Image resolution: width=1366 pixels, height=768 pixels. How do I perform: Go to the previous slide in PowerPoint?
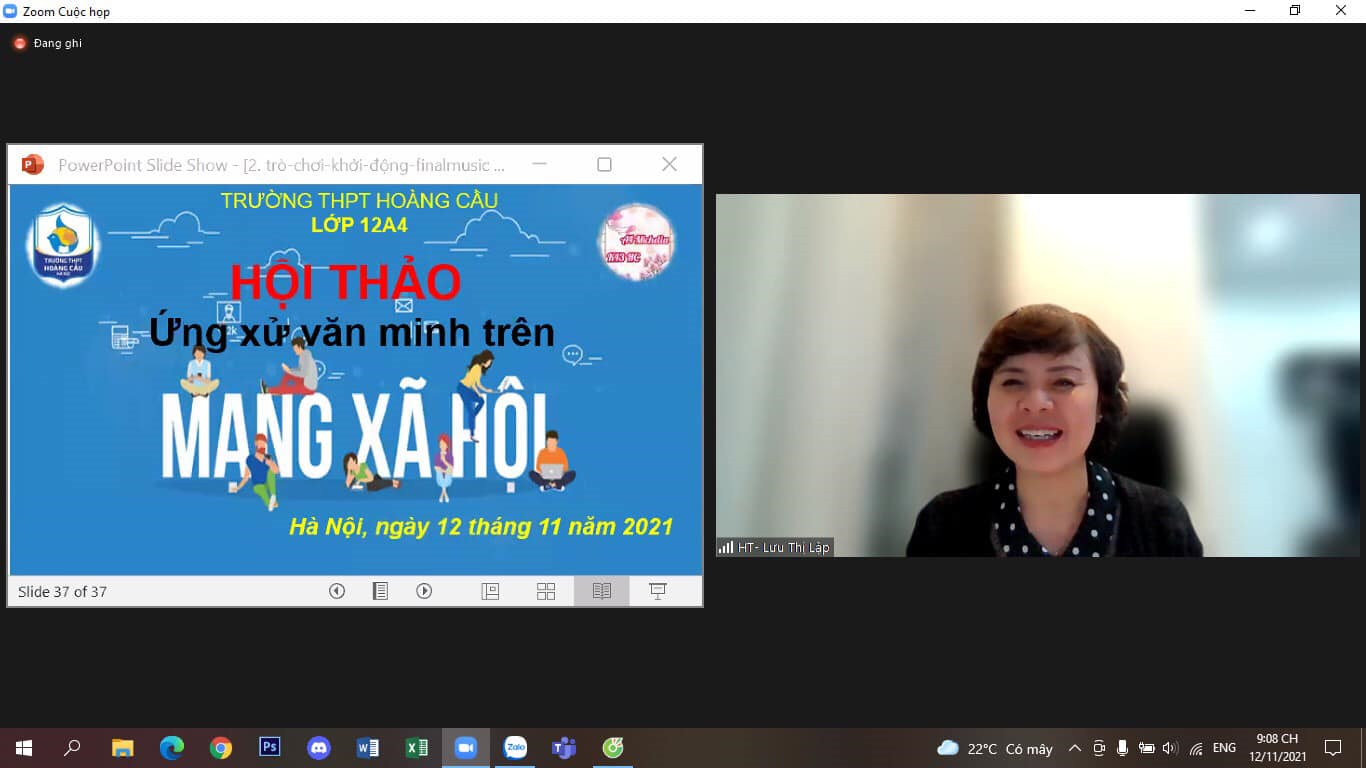pyautogui.click(x=337, y=591)
